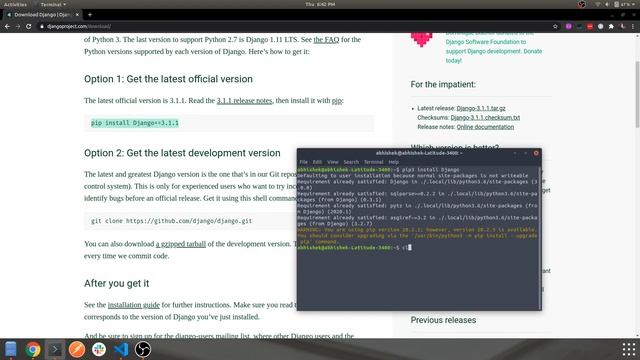Open the Activities overview
The width and height of the screenshot is (640, 360).
click(15, 4)
